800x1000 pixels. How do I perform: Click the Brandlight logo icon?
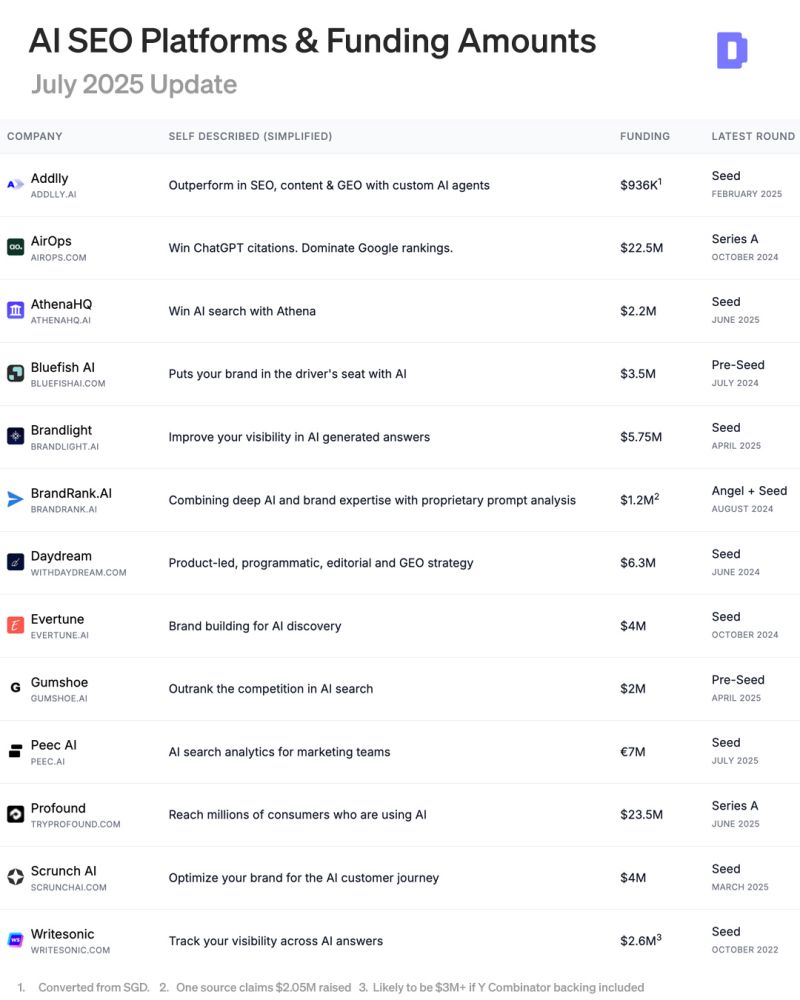(x=15, y=436)
